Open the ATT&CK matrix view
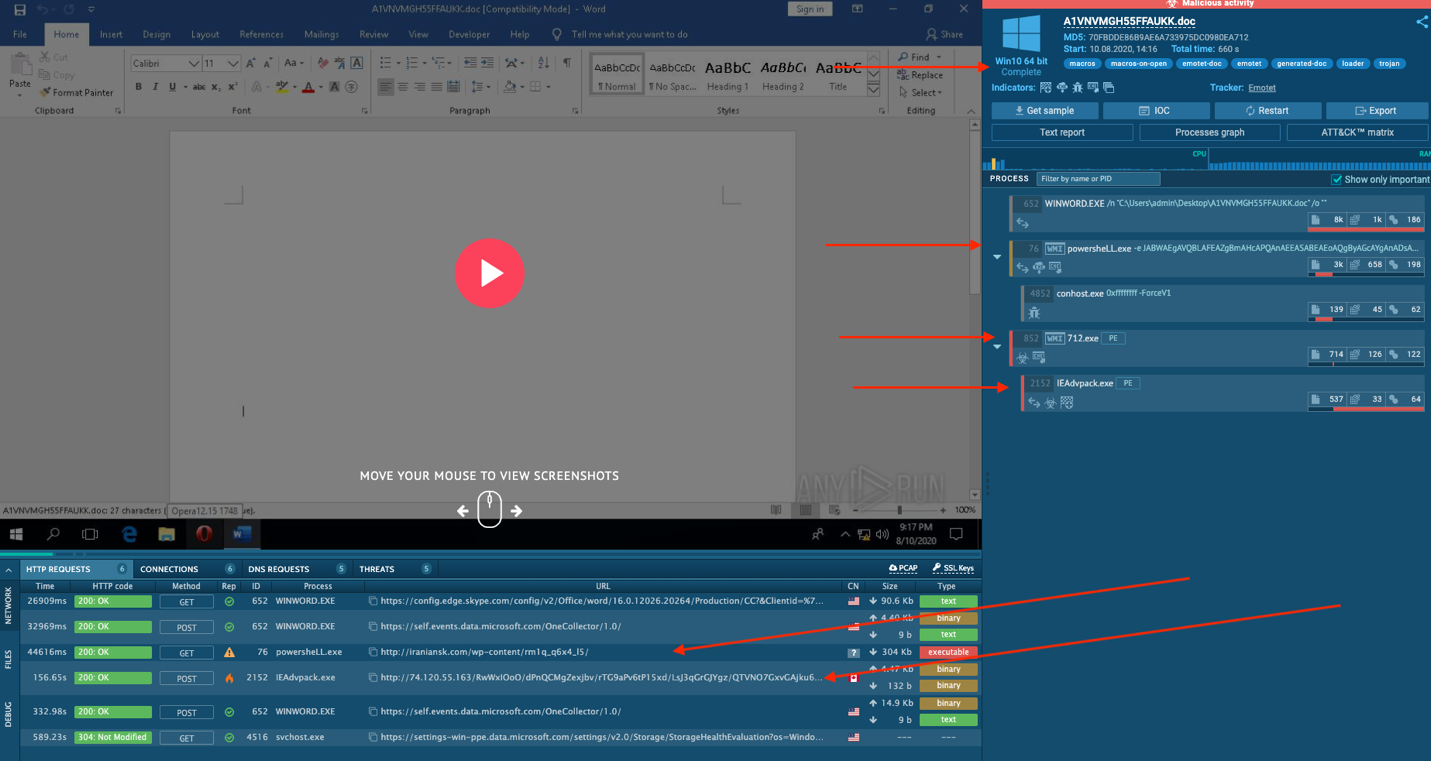Image resolution: width=1431 pixels, height=761 pixels. tap(1357, 132)
